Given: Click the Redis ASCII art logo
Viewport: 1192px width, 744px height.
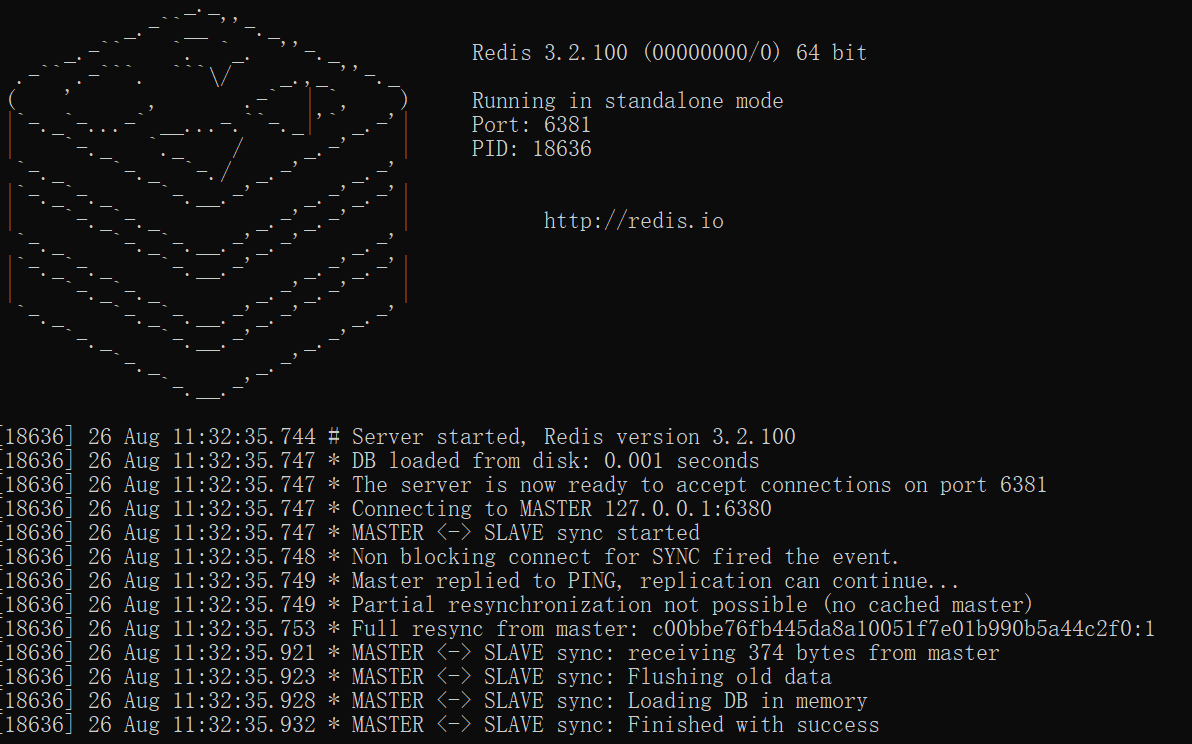Looking at the screenshot, I should [x=208, y=203].
